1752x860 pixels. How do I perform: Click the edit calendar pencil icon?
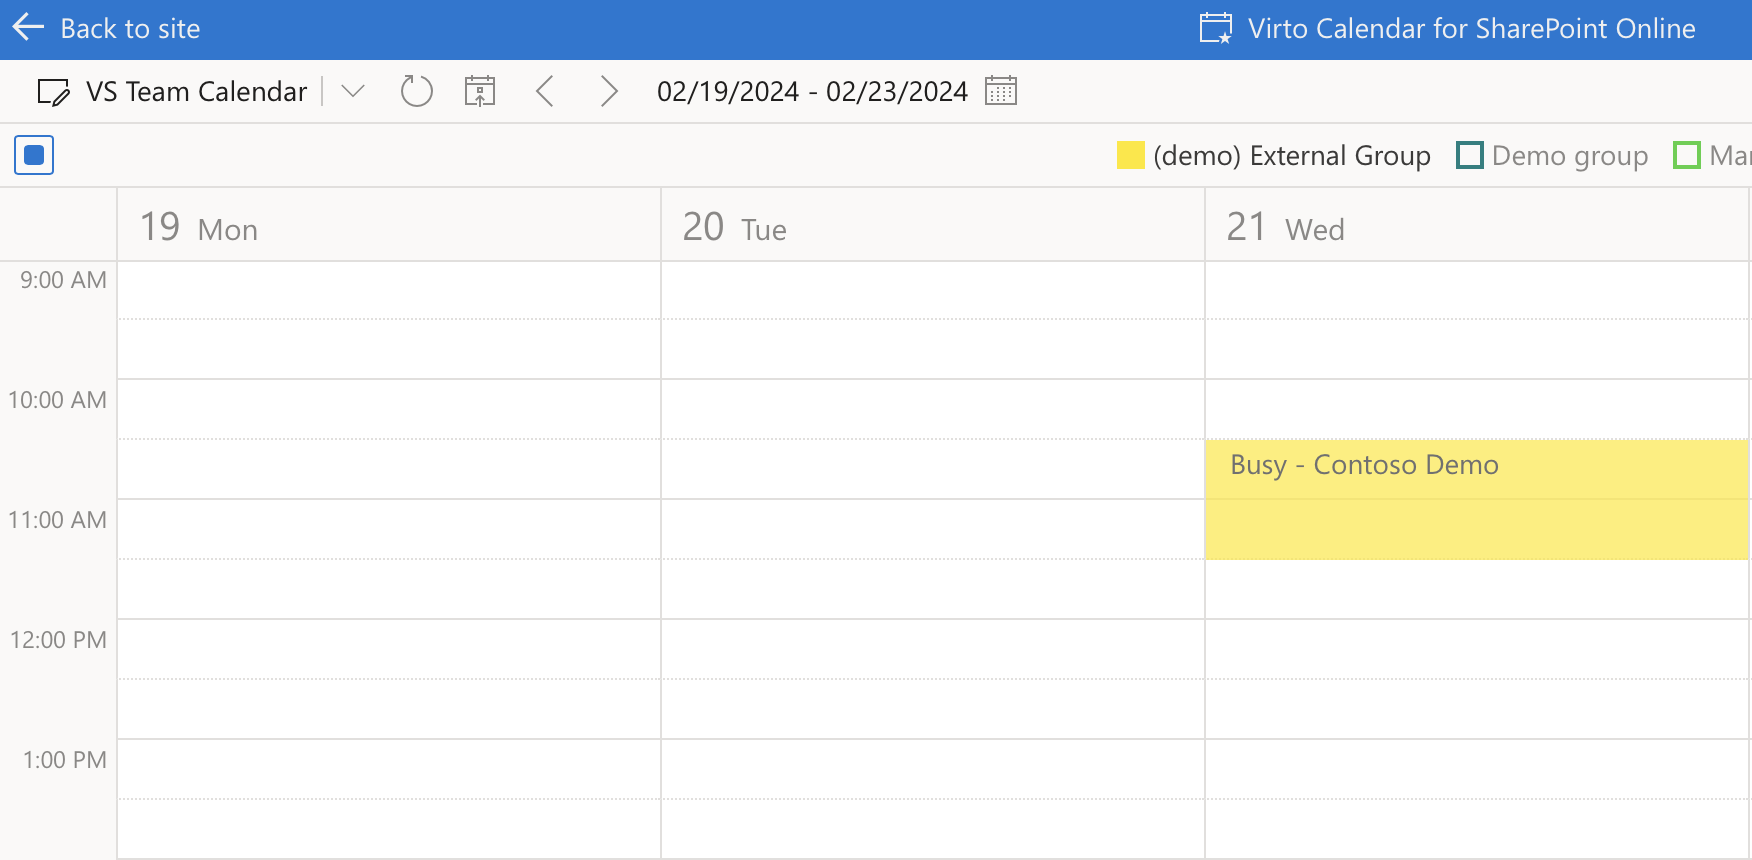click(53, 90)
